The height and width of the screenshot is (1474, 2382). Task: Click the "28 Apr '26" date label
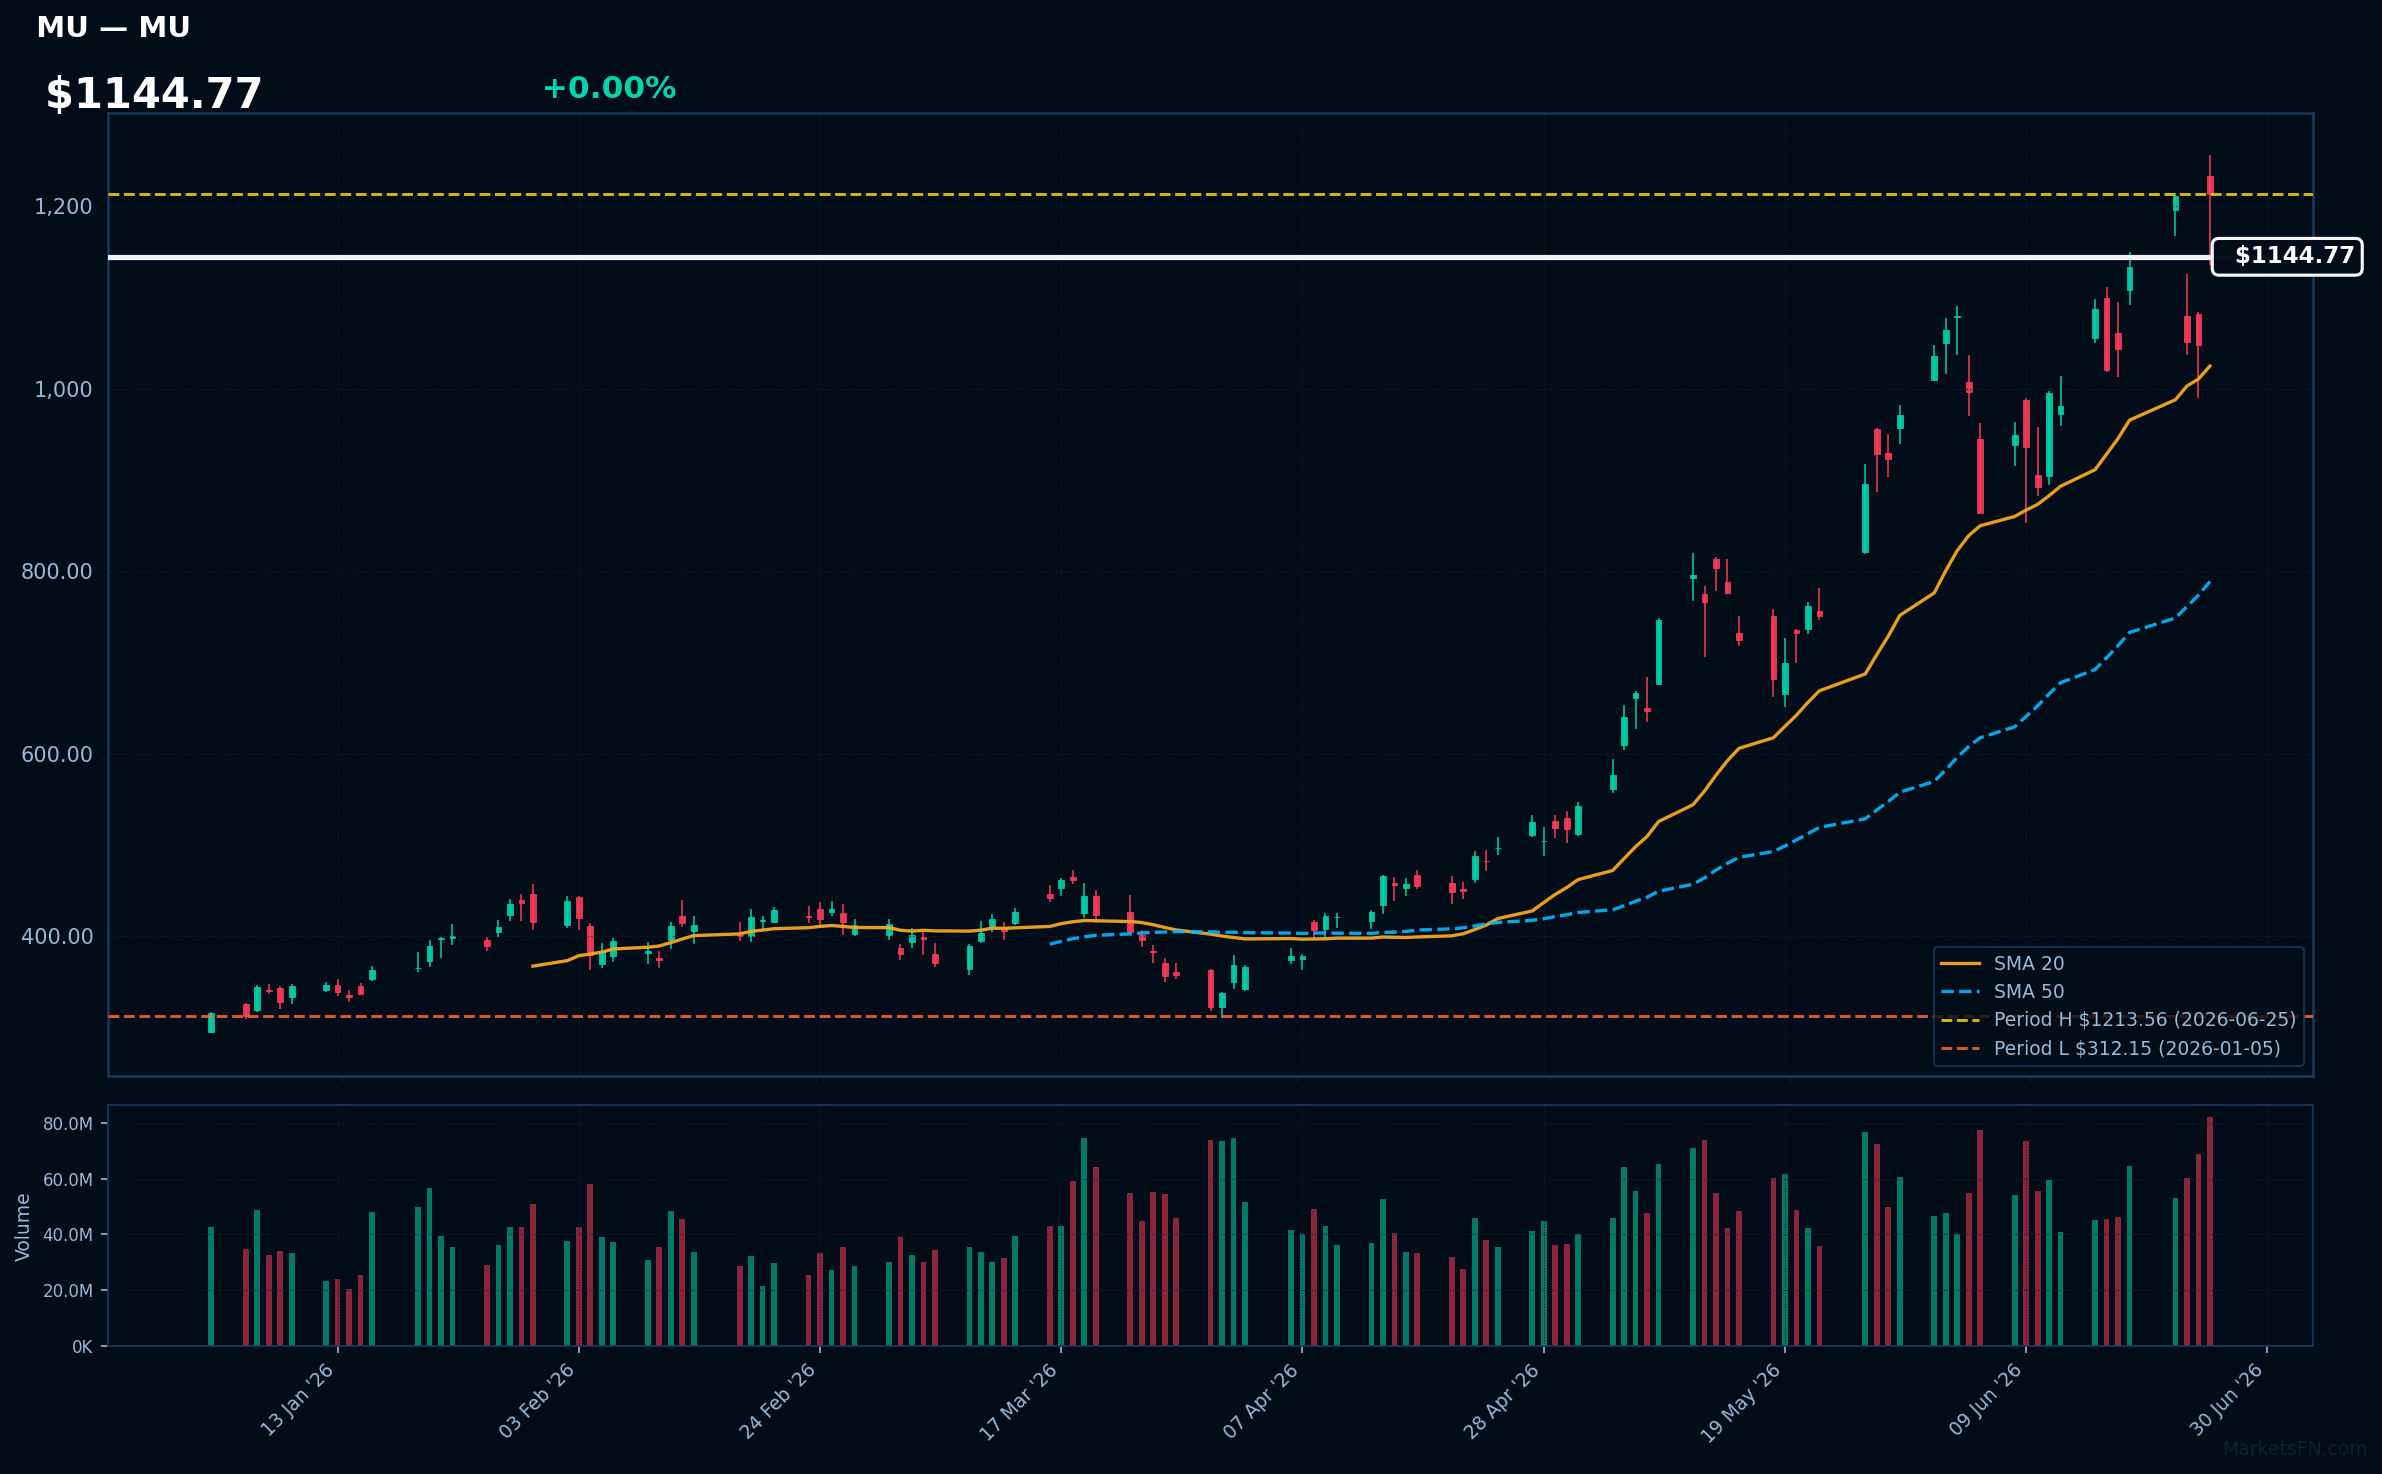coord(1502,1400)
